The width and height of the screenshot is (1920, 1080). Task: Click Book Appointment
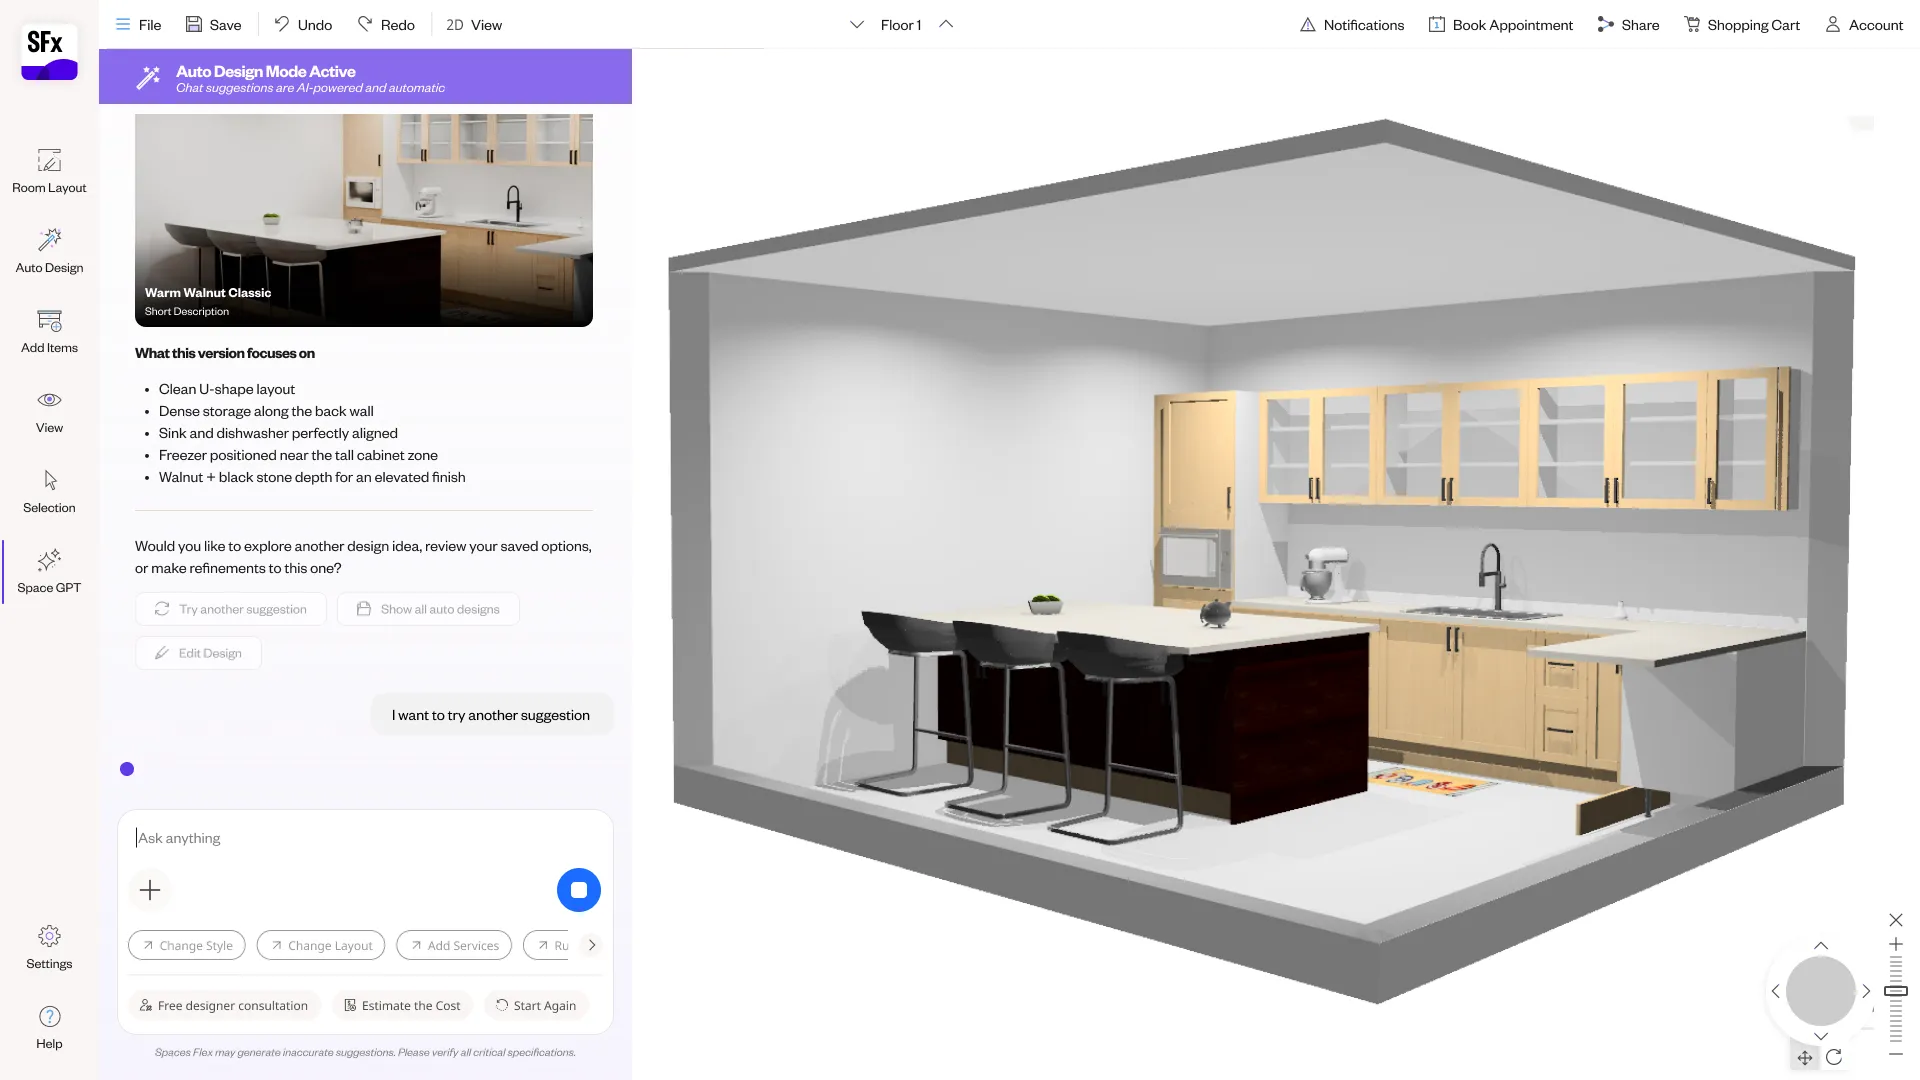(x=1500, y=25)
